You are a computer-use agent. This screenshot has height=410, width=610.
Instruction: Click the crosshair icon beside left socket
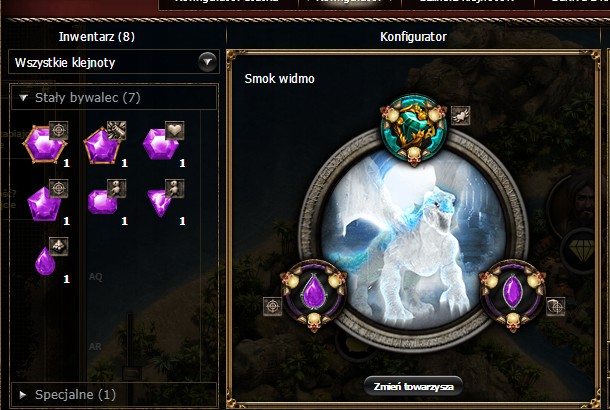[272, 307]
